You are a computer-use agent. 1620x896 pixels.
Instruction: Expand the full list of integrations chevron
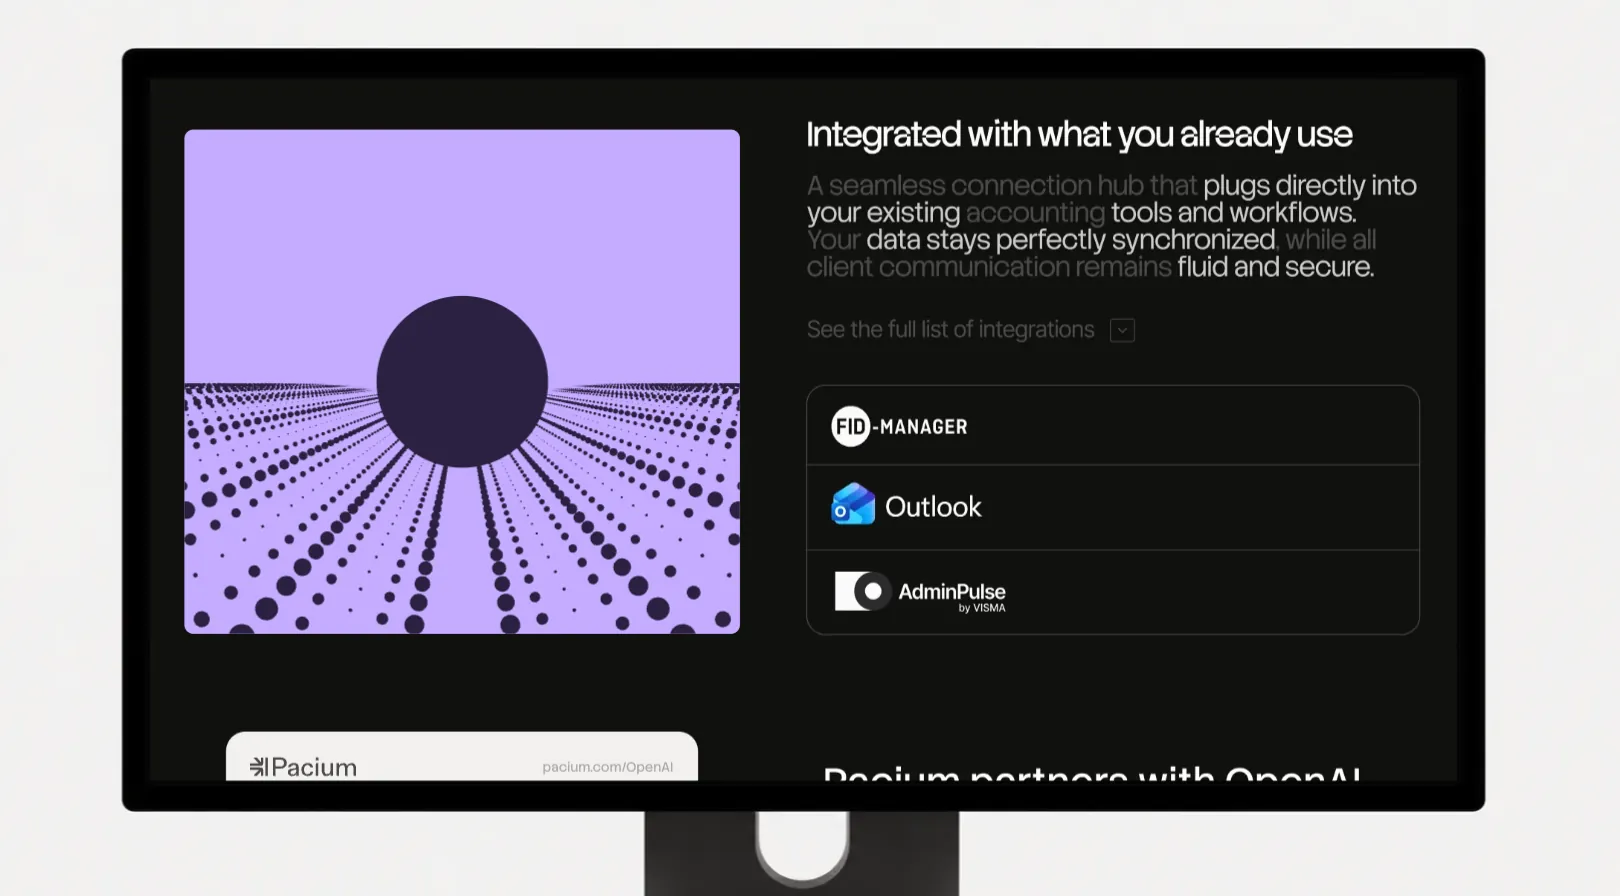pyautogui.click(x=1122, y=330)
